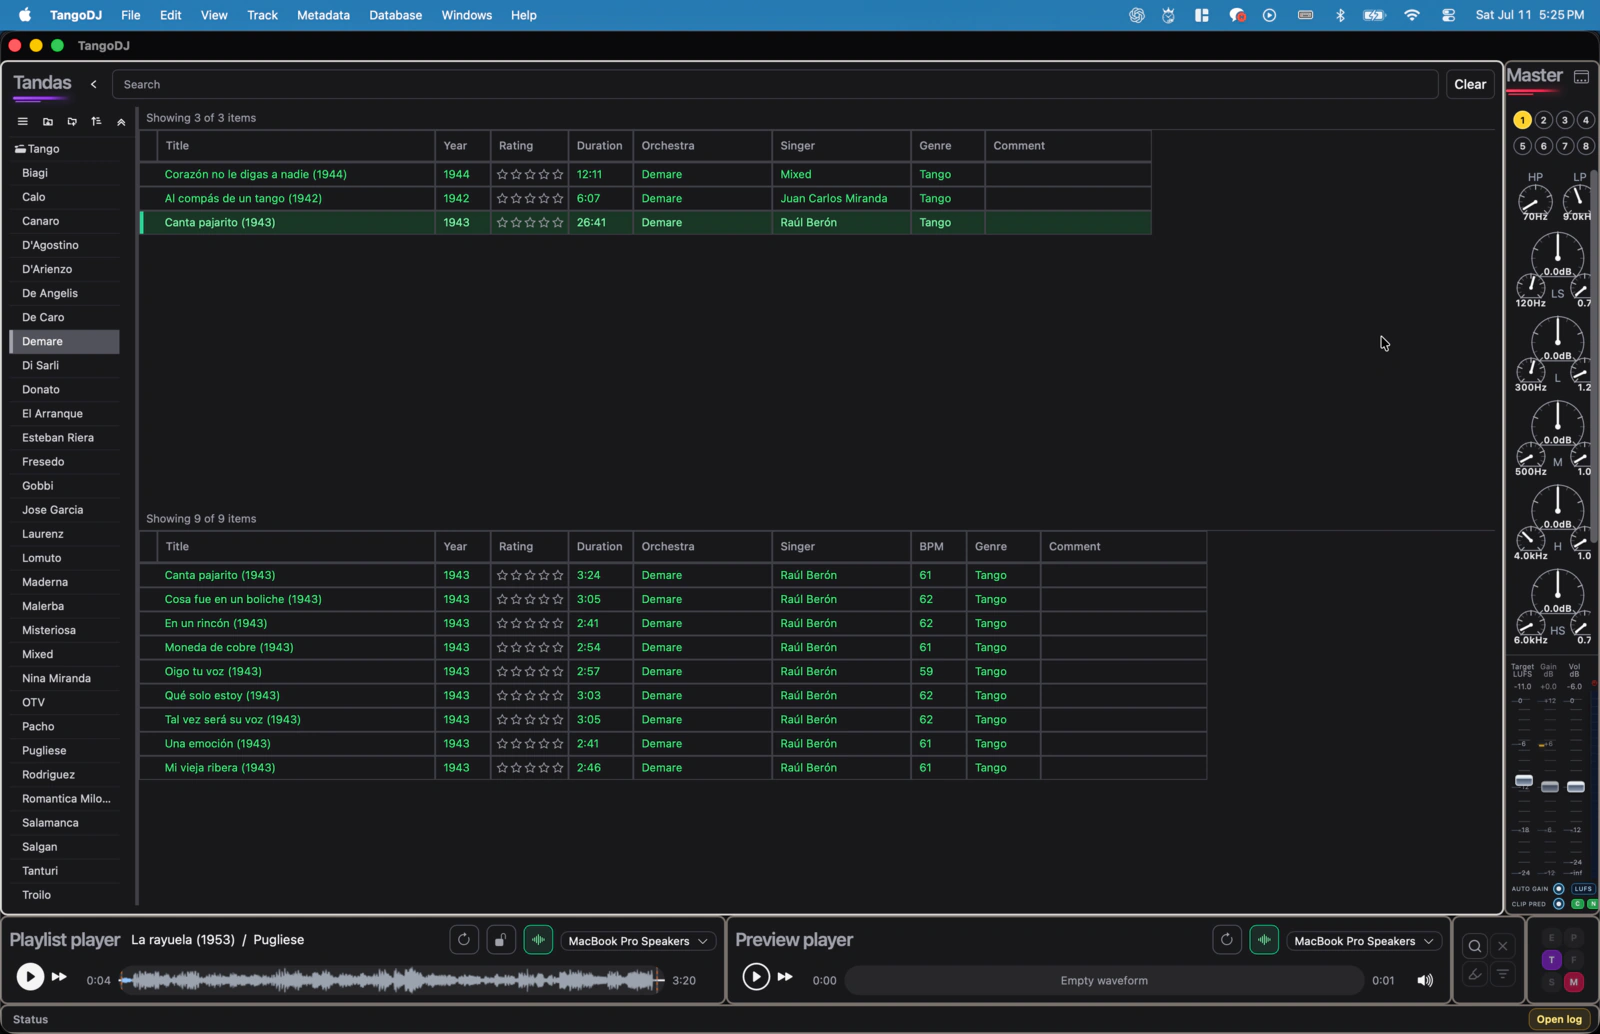Click the Wi-Fi icon in menu bar
1600x1034 pixels.
tap(1412, 15)
